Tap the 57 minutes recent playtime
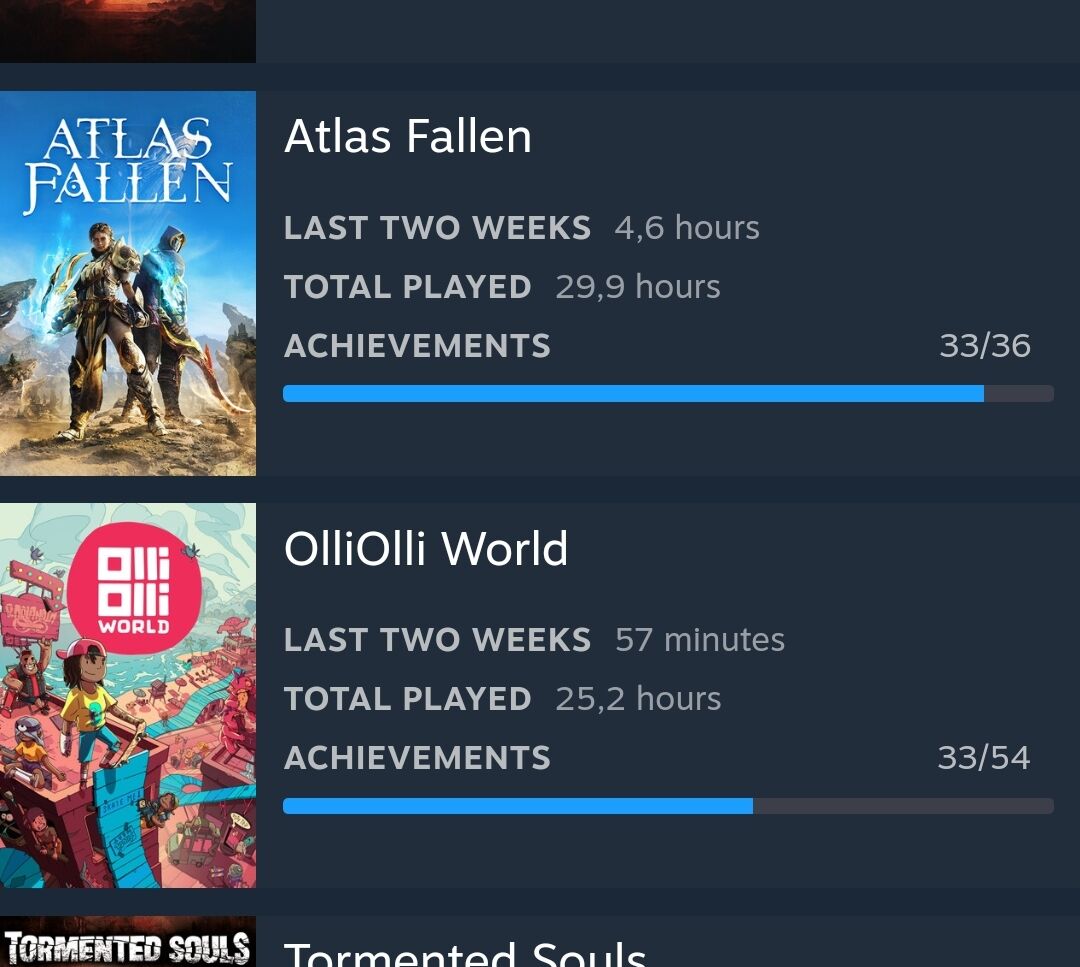 (700, 640)
